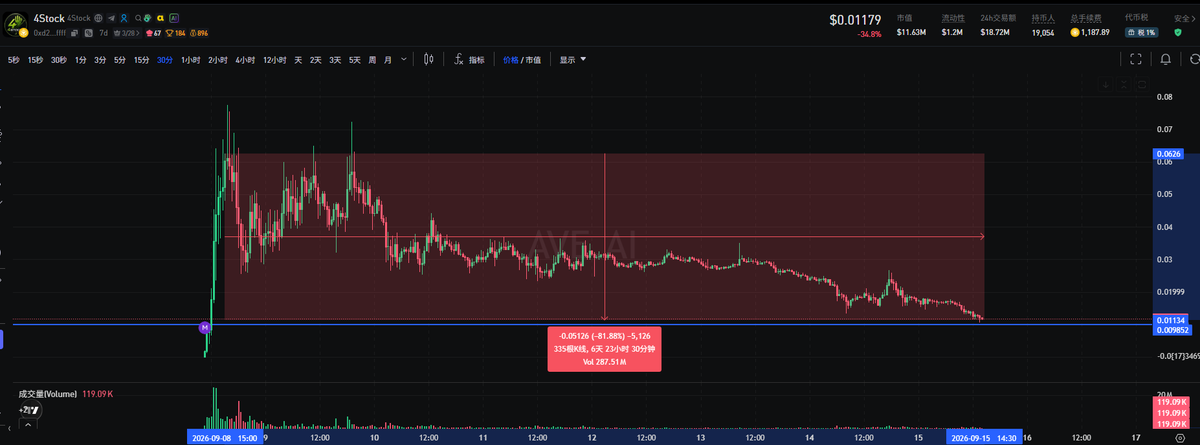1200x445 pixels.
Task: Click the $0.01179 token price
Action: click(x=855, y=19)
